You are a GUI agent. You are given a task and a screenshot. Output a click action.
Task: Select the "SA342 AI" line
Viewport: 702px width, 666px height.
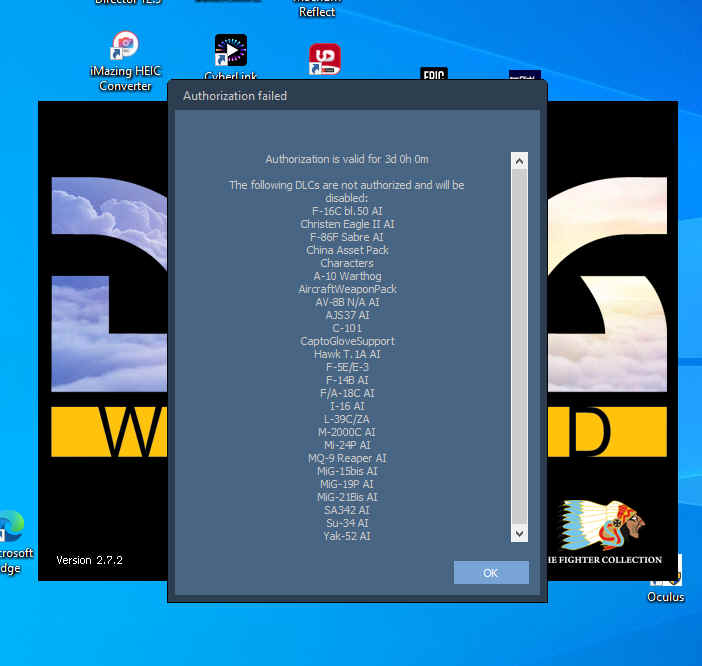point(347,510)
